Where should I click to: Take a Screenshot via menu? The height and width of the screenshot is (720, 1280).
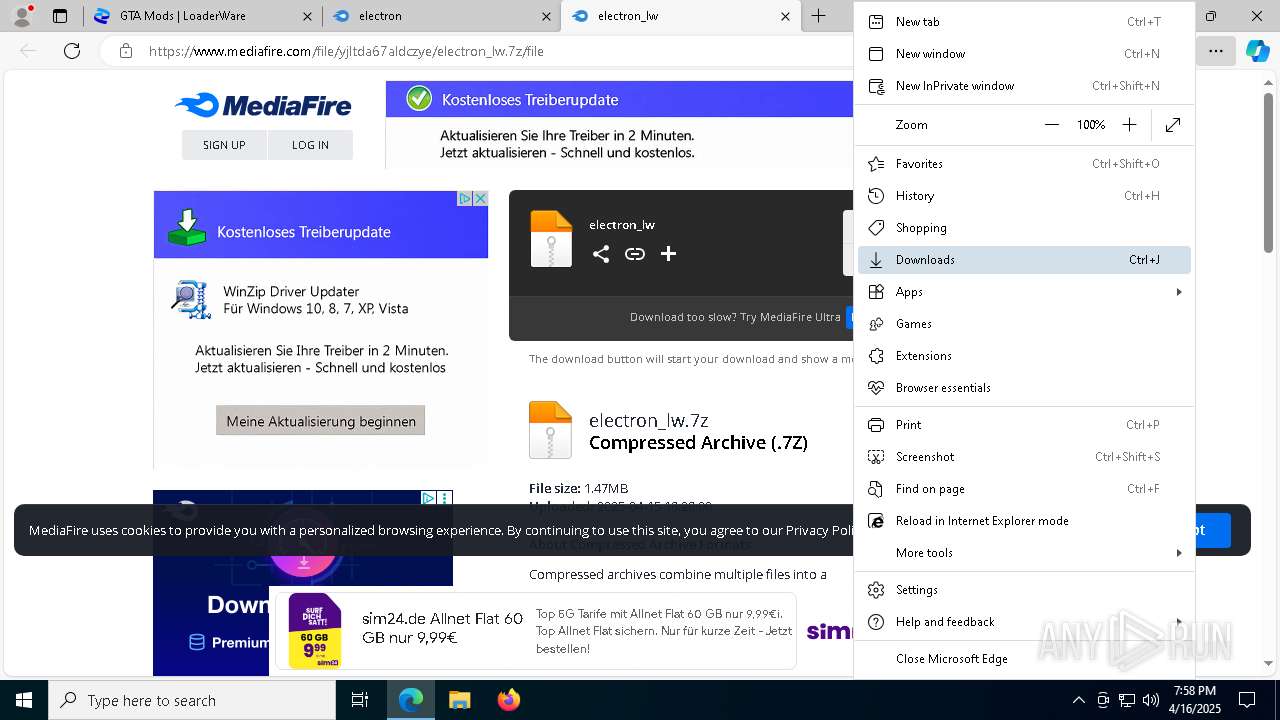pos(1024,457)
